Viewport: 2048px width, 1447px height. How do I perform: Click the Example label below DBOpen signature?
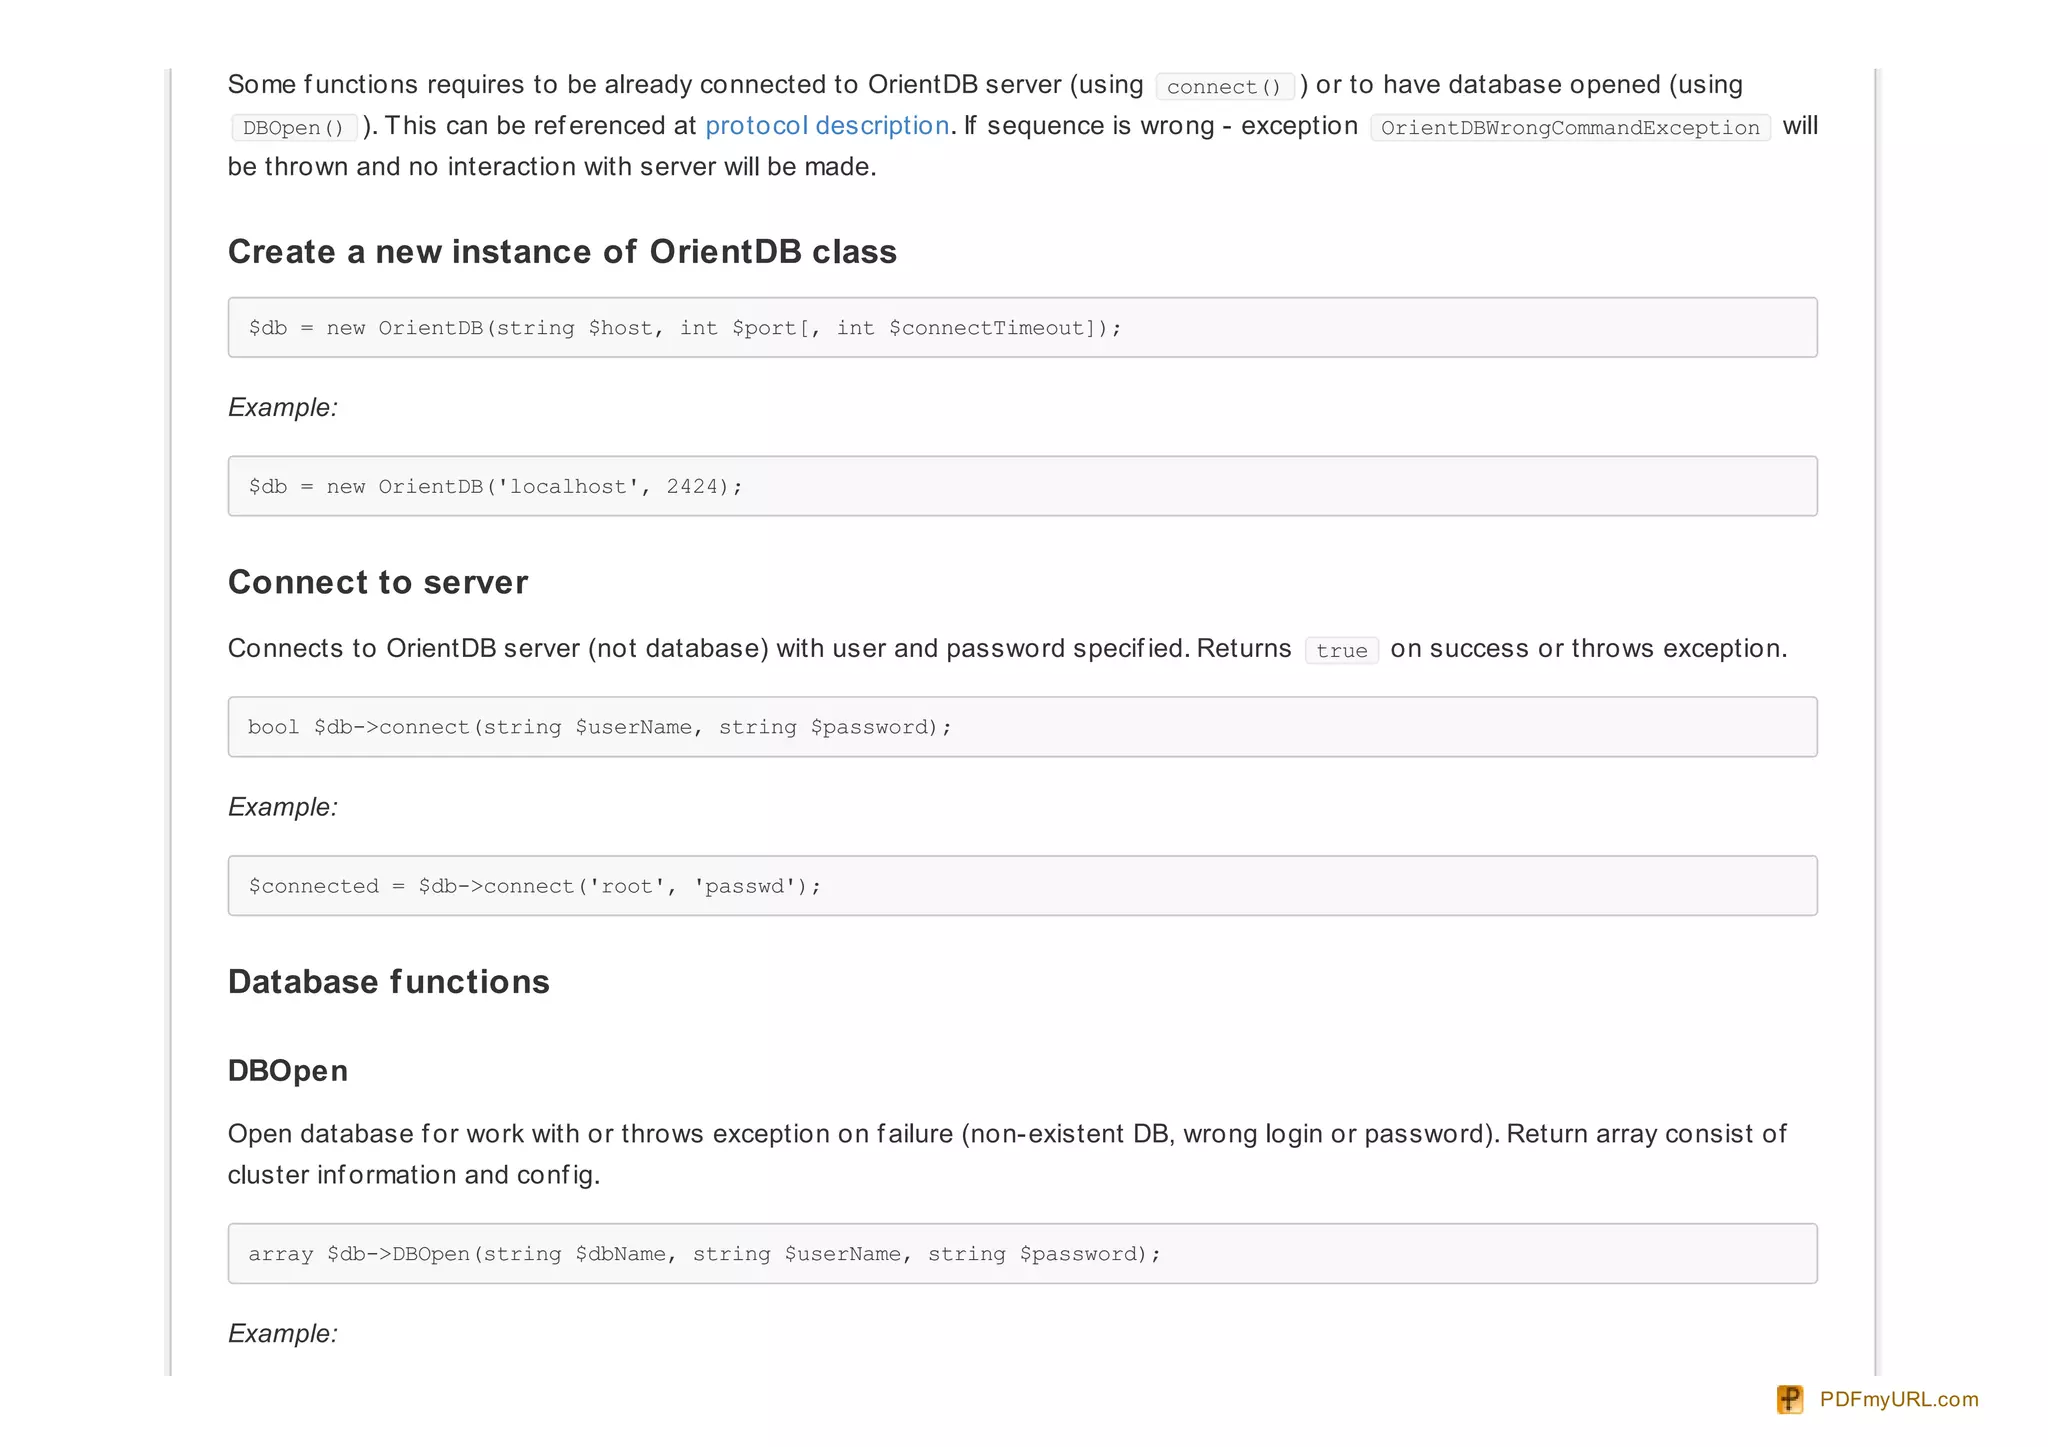[283, 1333]
